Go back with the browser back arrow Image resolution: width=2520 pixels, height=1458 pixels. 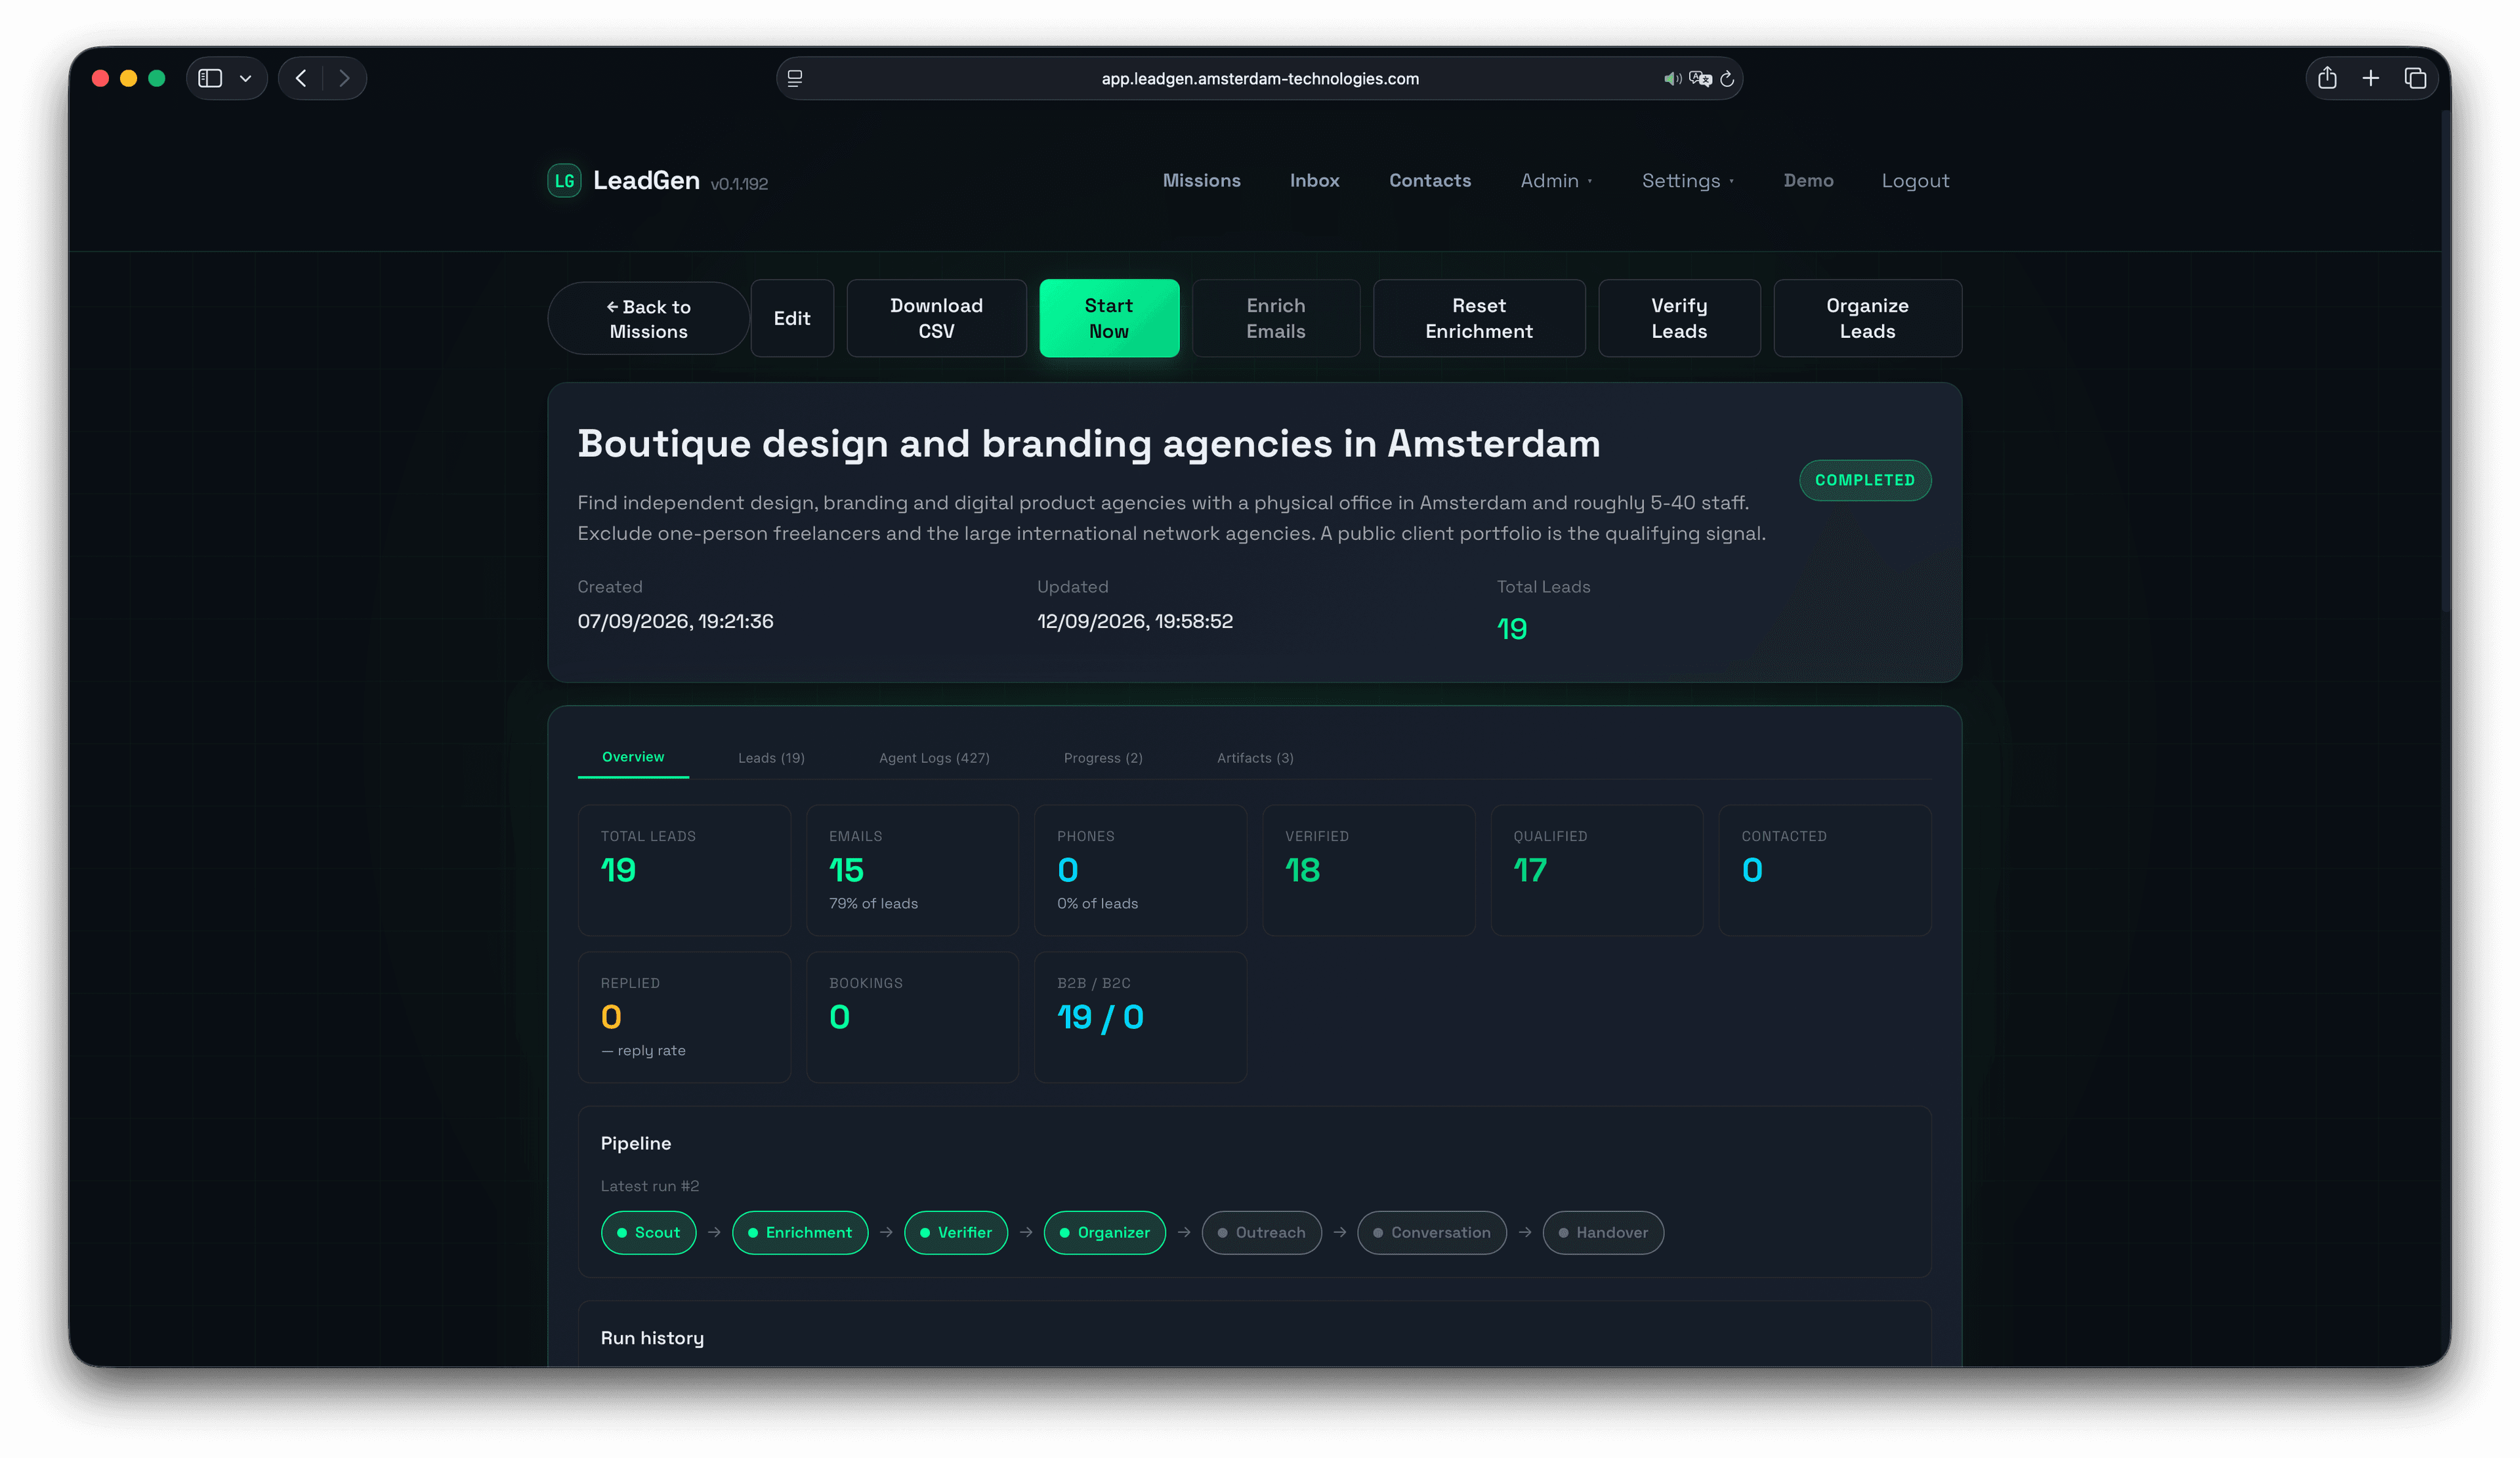click(301, 78)
